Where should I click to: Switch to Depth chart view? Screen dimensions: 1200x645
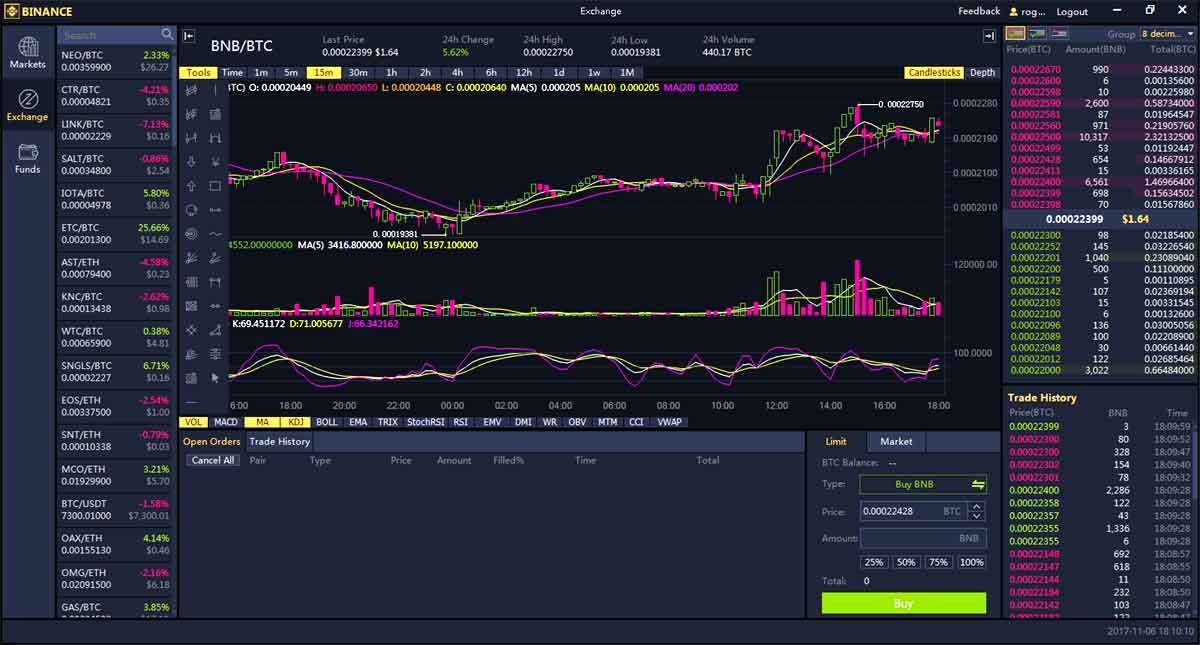coord(983,73)
